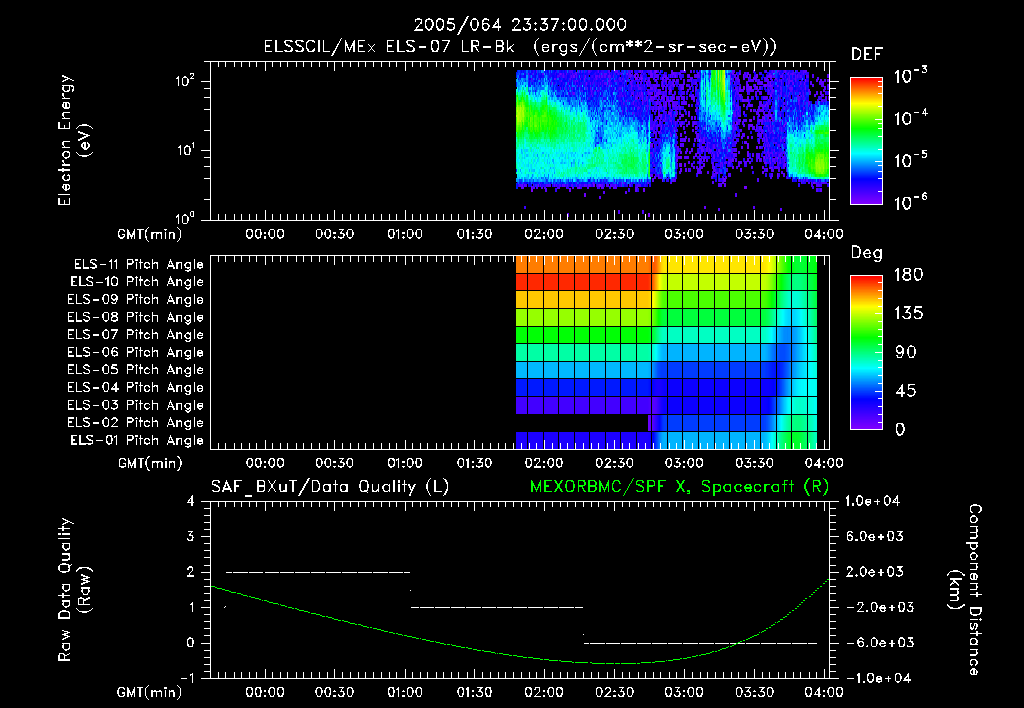Click the 2.0e+03 right axis value
This screenshot has width=1024, height=708.
(x=875, y=572)
